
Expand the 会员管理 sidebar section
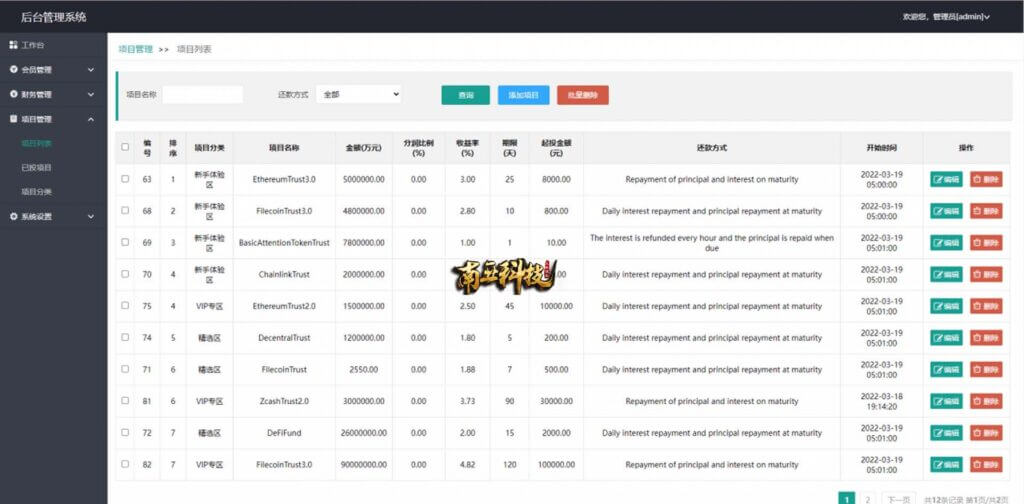[53, 69]
